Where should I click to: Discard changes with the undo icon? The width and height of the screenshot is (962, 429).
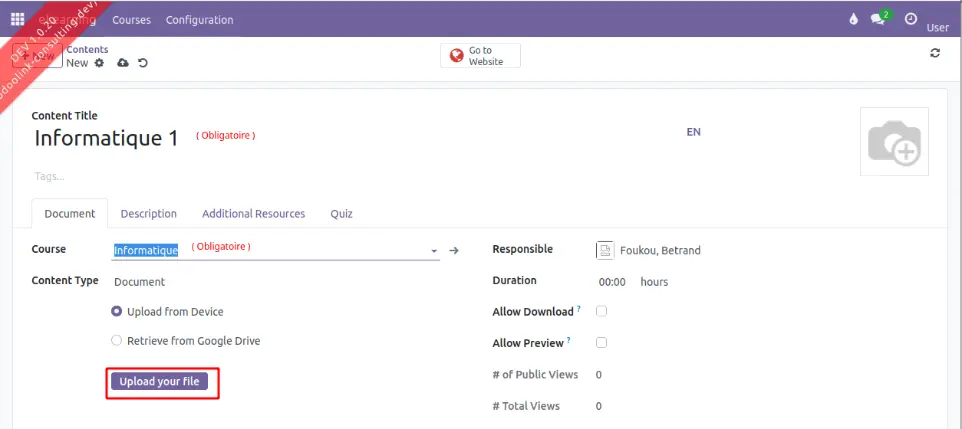[x=143, y=63]
